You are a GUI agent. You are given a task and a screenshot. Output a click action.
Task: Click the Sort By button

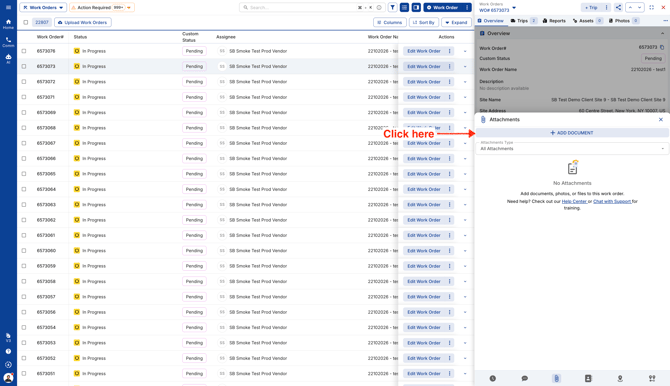pyautogui.click(x=423, y=22)
